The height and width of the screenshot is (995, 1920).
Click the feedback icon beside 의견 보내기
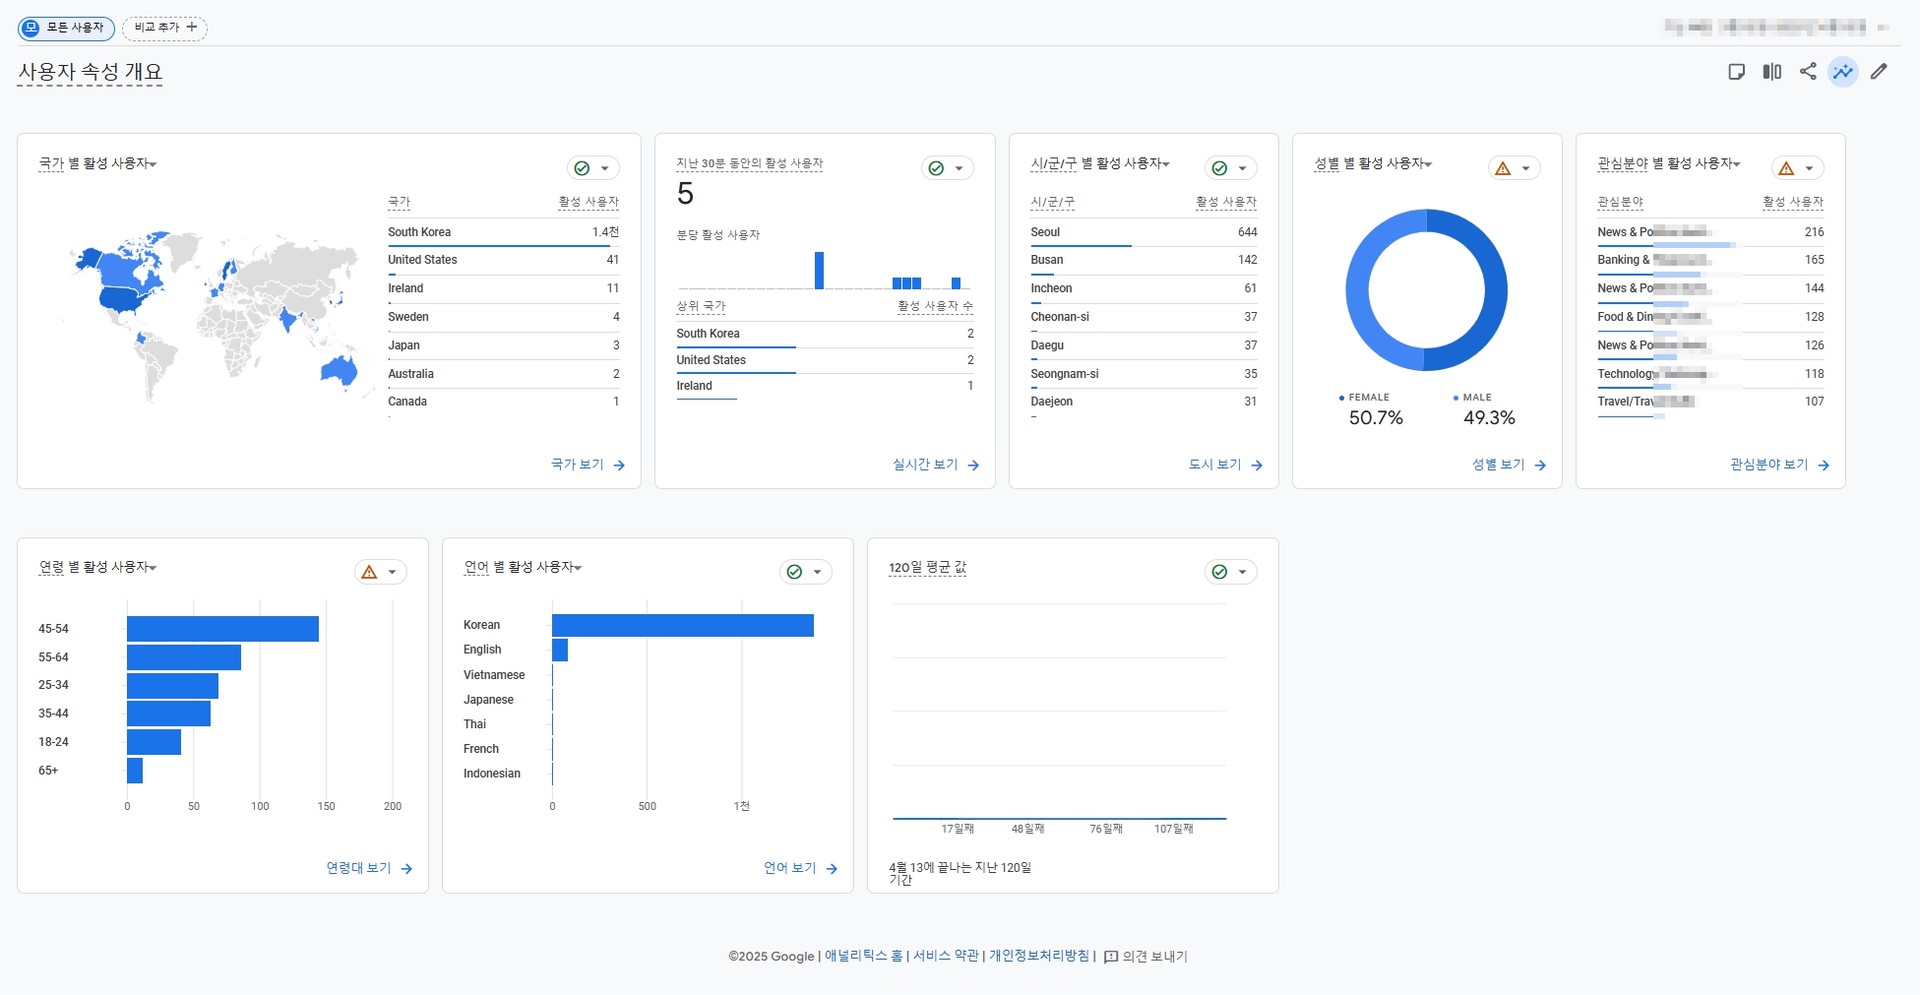[1110, 957]
